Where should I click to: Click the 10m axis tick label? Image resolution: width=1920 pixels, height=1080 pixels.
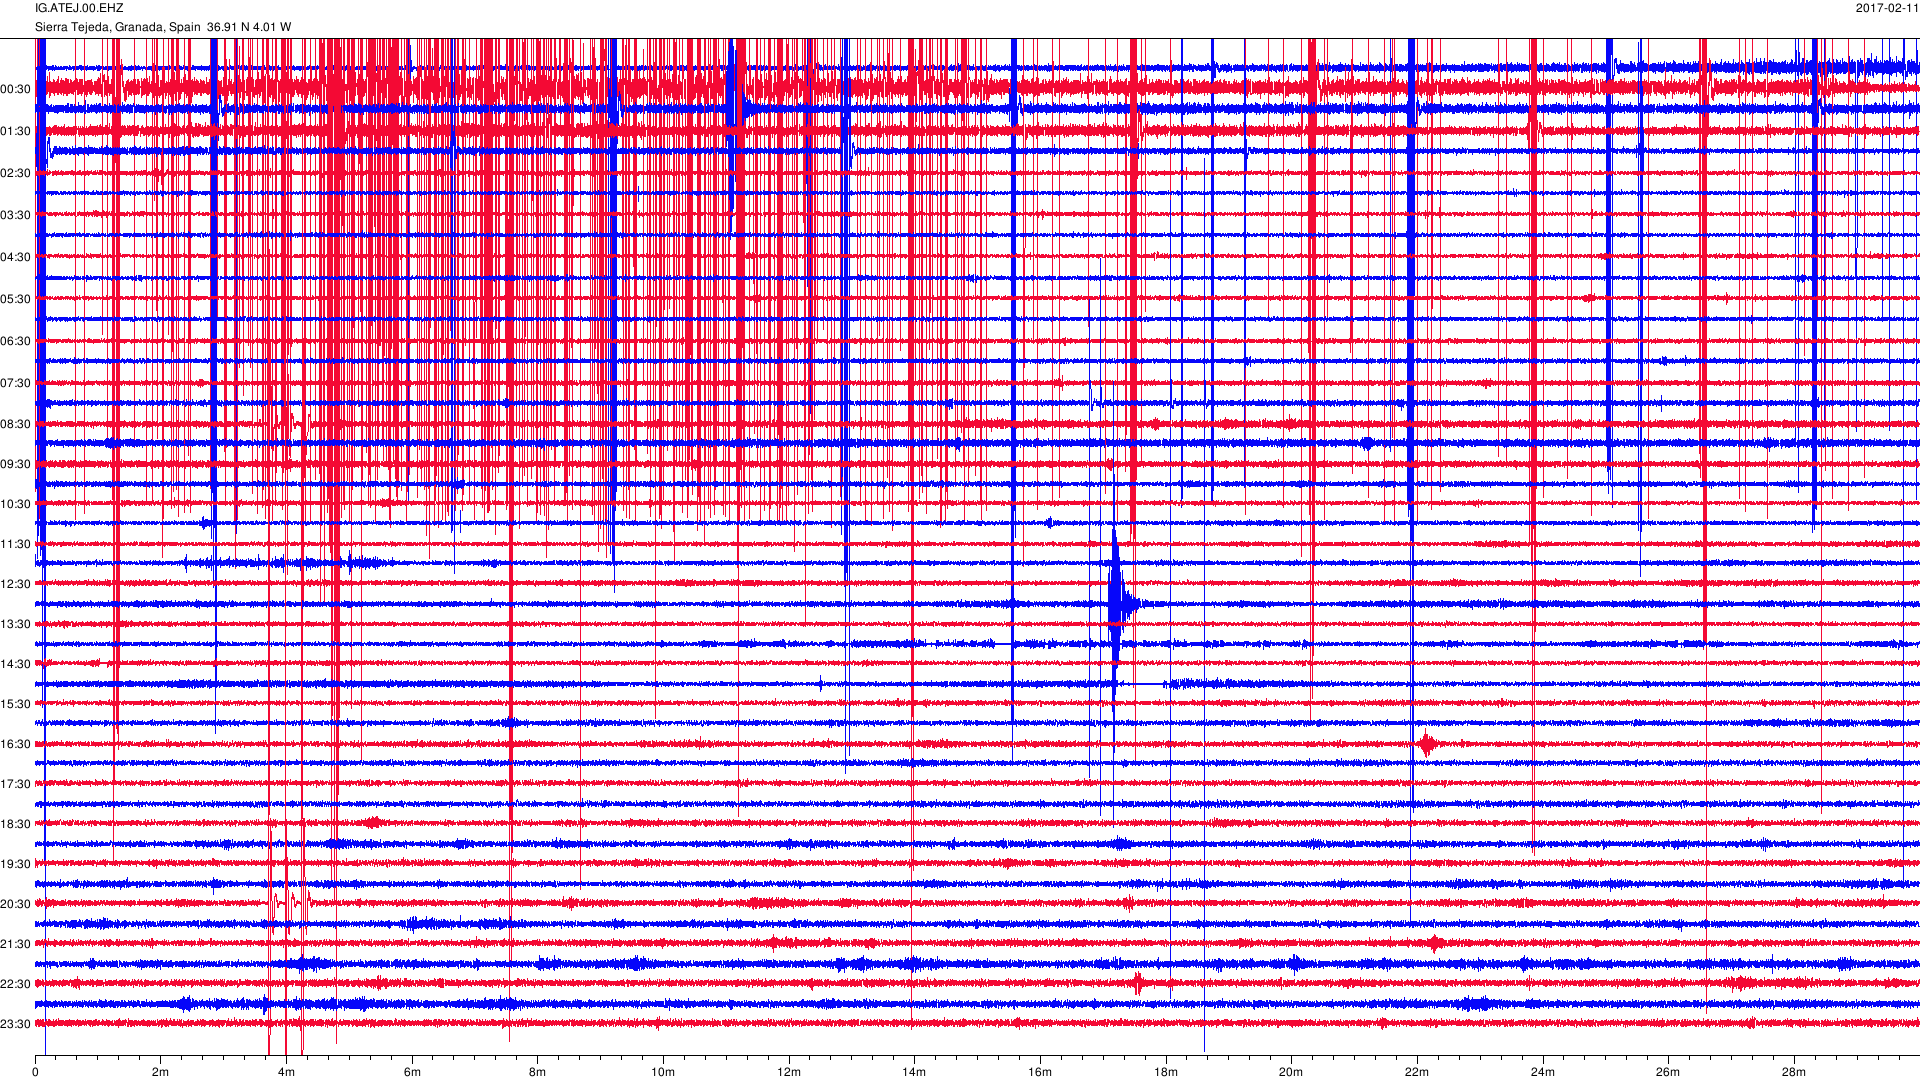click(x=663, y=1072)
